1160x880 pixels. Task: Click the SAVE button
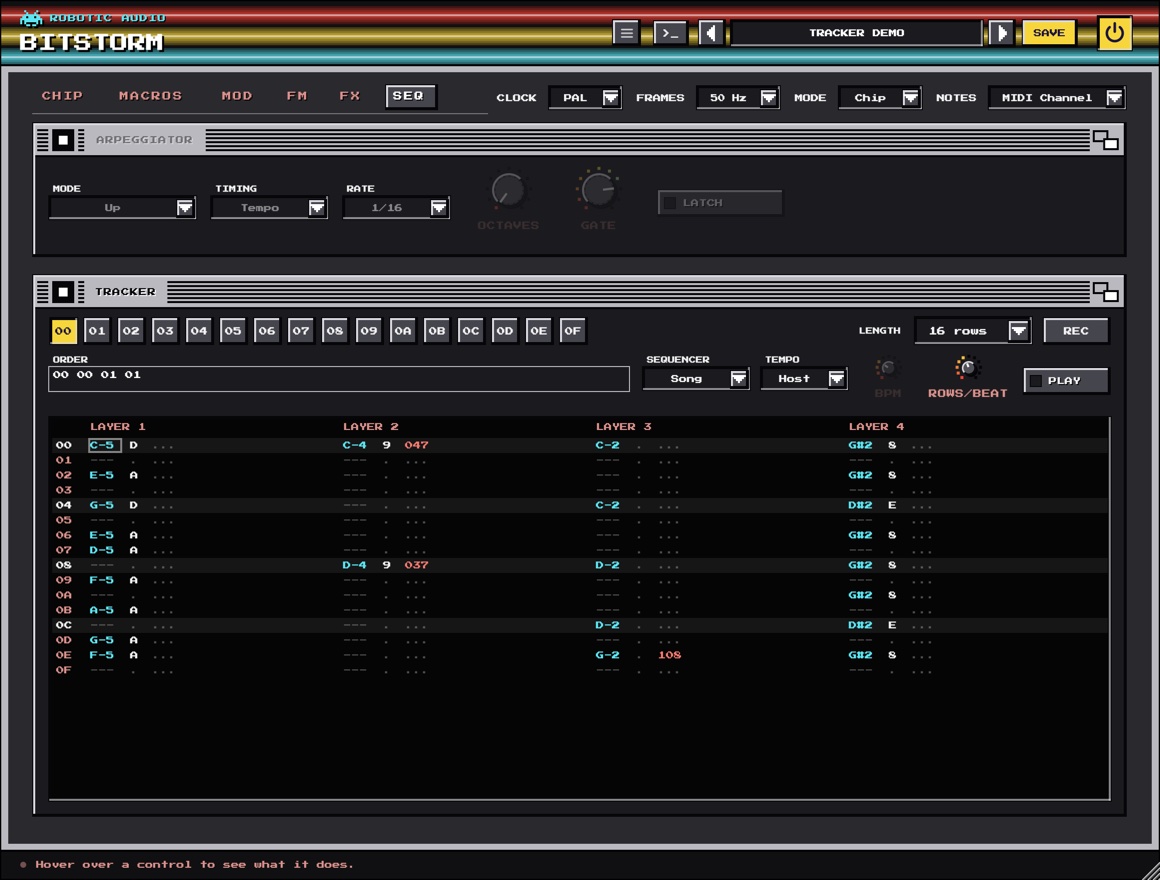(1048, 33)
